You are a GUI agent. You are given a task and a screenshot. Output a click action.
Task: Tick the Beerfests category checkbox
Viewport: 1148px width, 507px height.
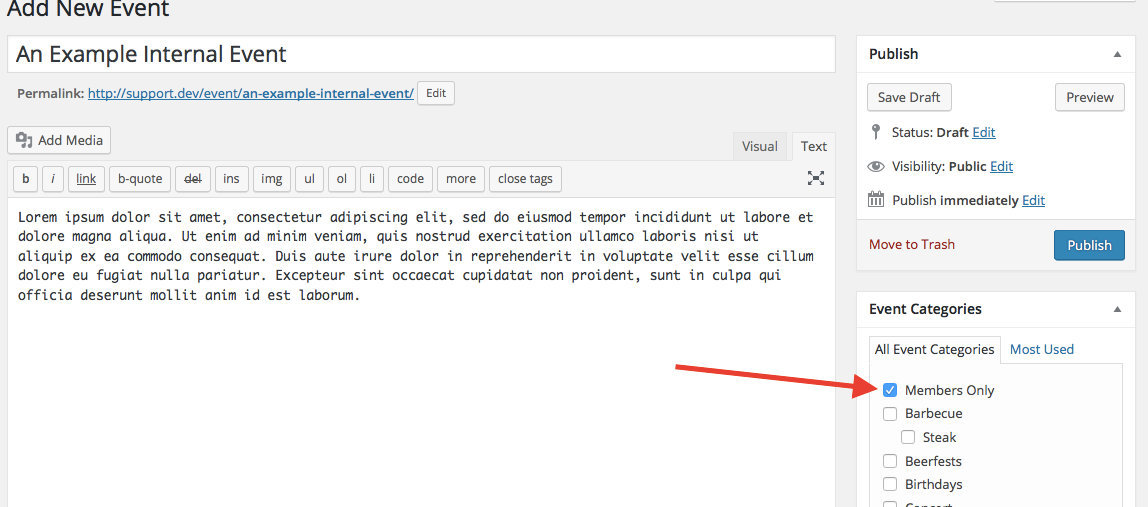pos(890,461)
